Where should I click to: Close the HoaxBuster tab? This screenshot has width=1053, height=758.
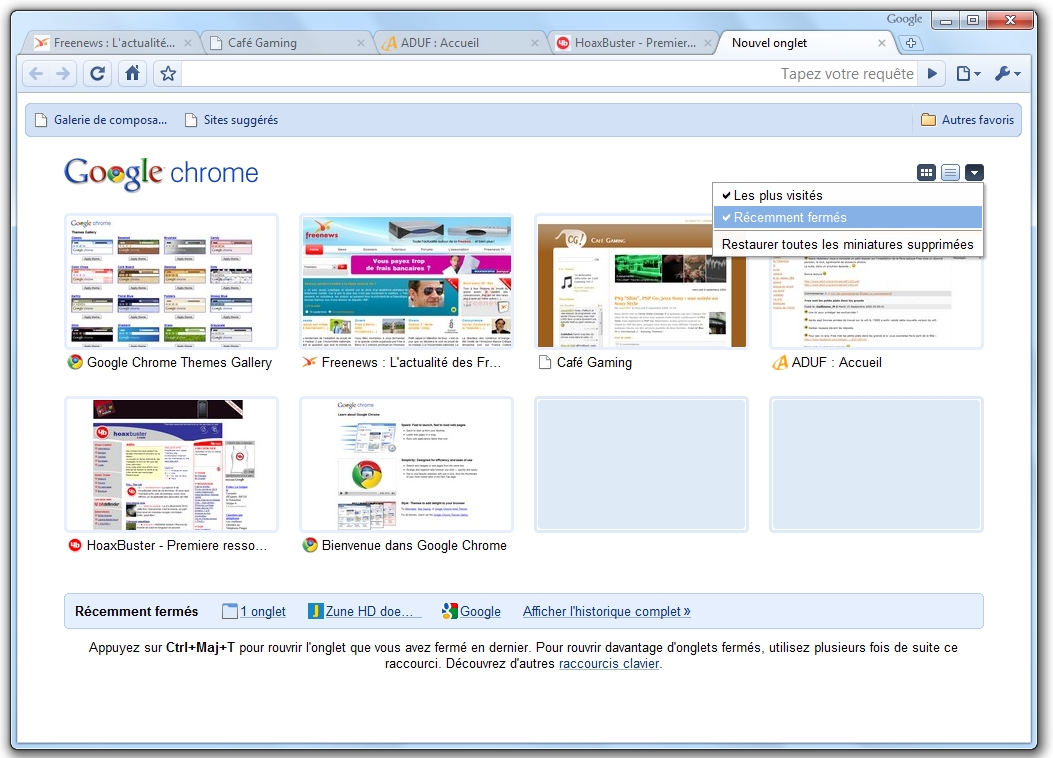(x=708, y=43)
